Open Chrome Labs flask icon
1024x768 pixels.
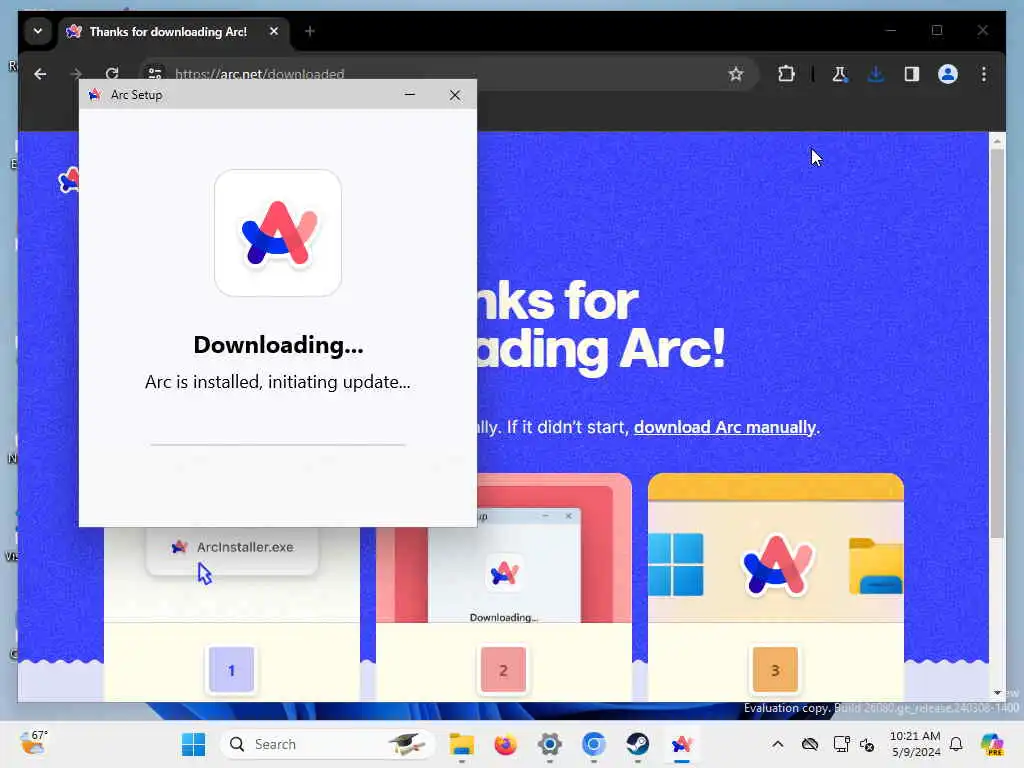click(x=840, y=74)
